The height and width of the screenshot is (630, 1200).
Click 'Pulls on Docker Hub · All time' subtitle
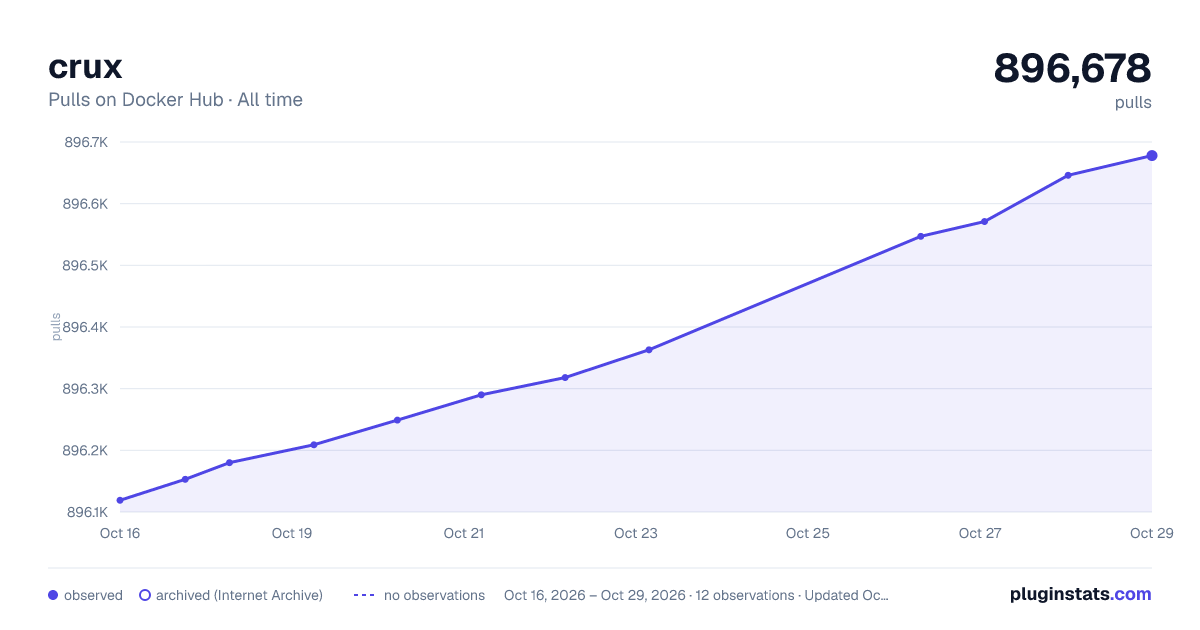[x=175, y=100]
